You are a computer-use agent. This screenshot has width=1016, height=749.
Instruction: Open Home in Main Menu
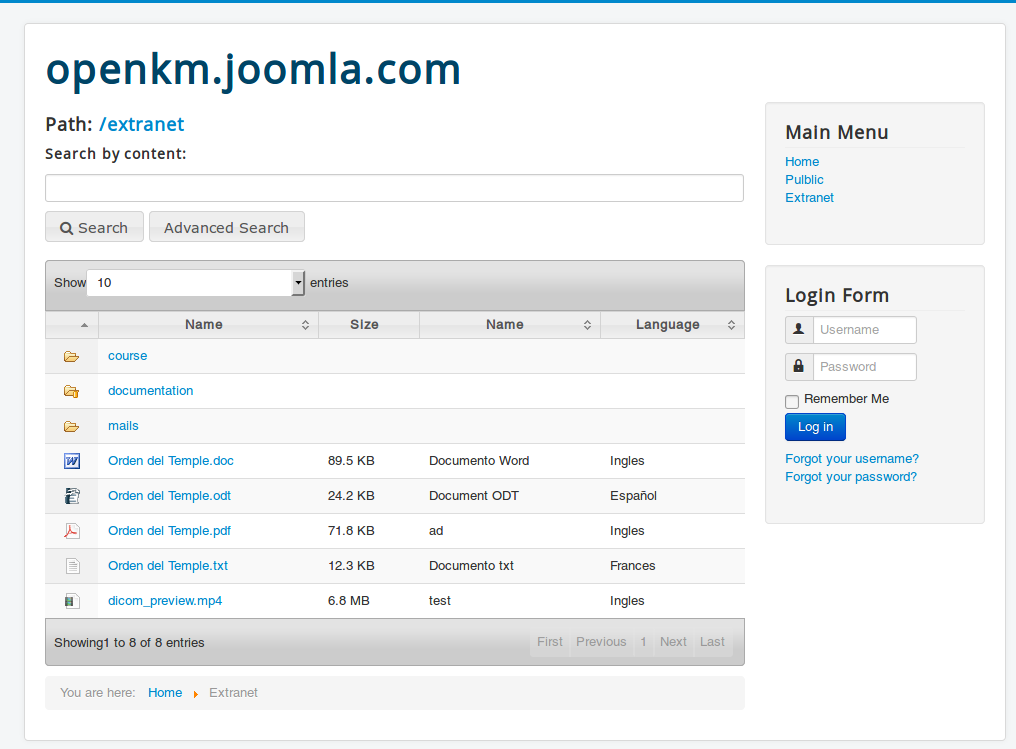coord(802,161)
